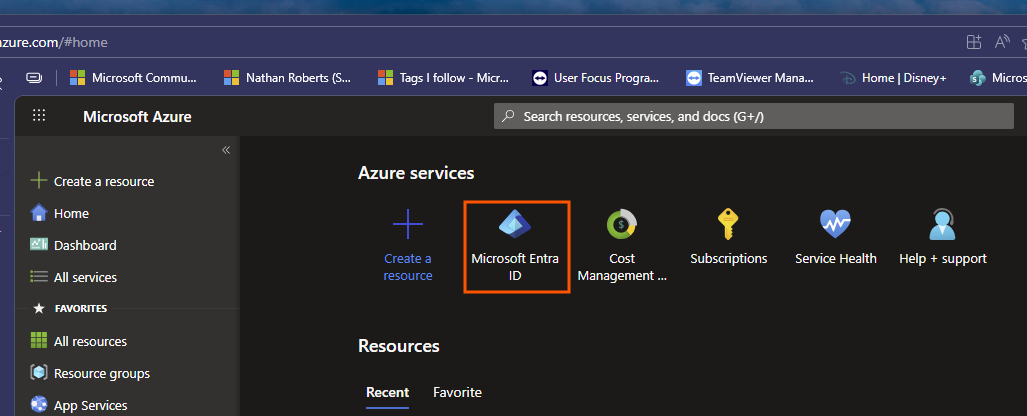Click the All resources grid icon
The height and width of the screenshot is (416, 1027).
click(39, 341)
